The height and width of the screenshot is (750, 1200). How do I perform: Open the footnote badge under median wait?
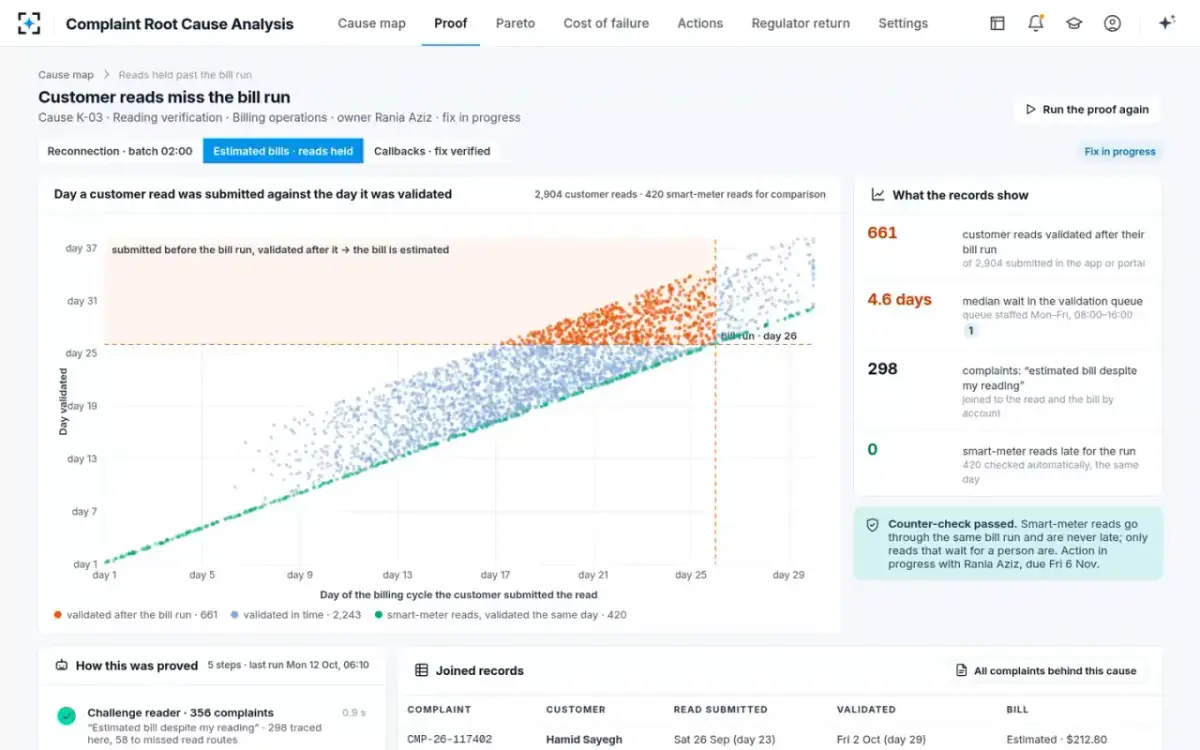point(970,331)
